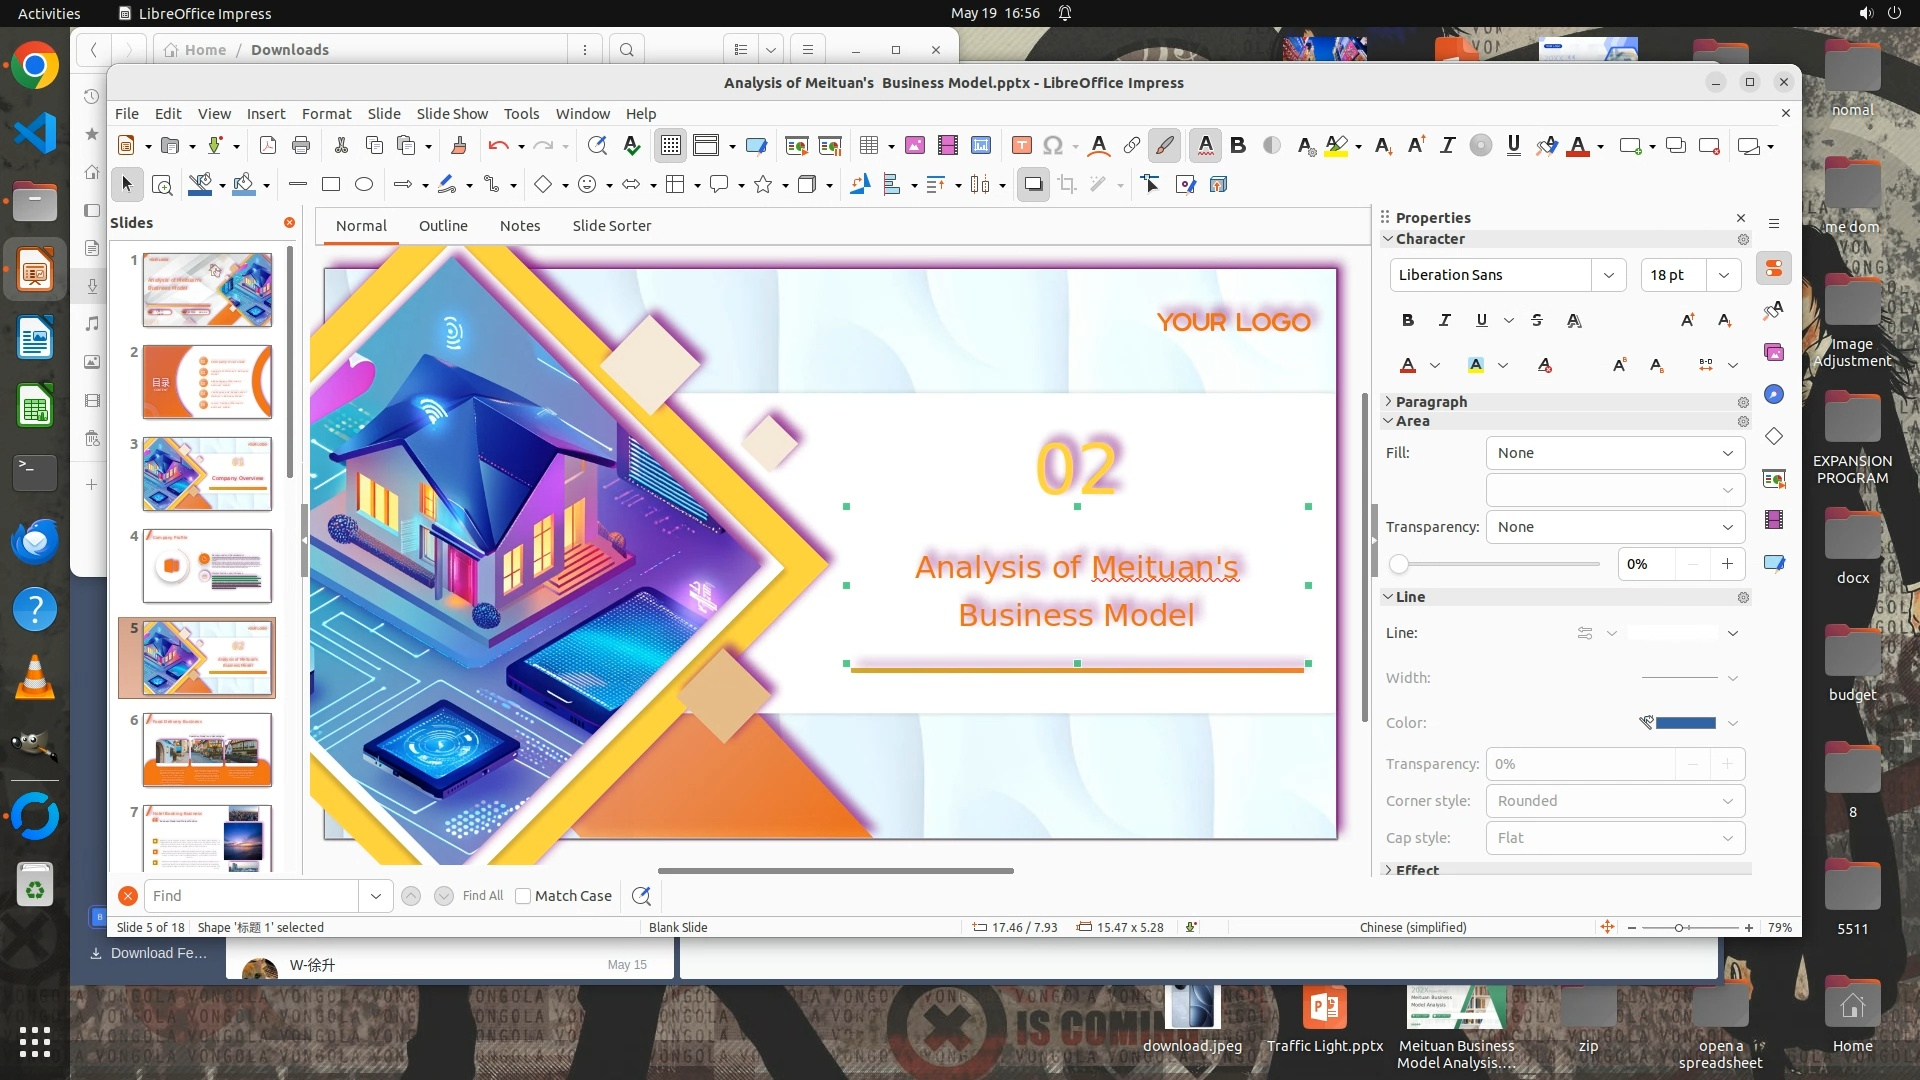
Task: Toggle the Display Grid icon
Action: (x=670, y=146)
